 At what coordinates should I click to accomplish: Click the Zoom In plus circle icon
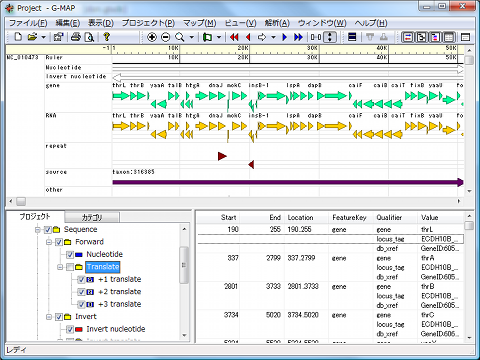click(152, 37)
